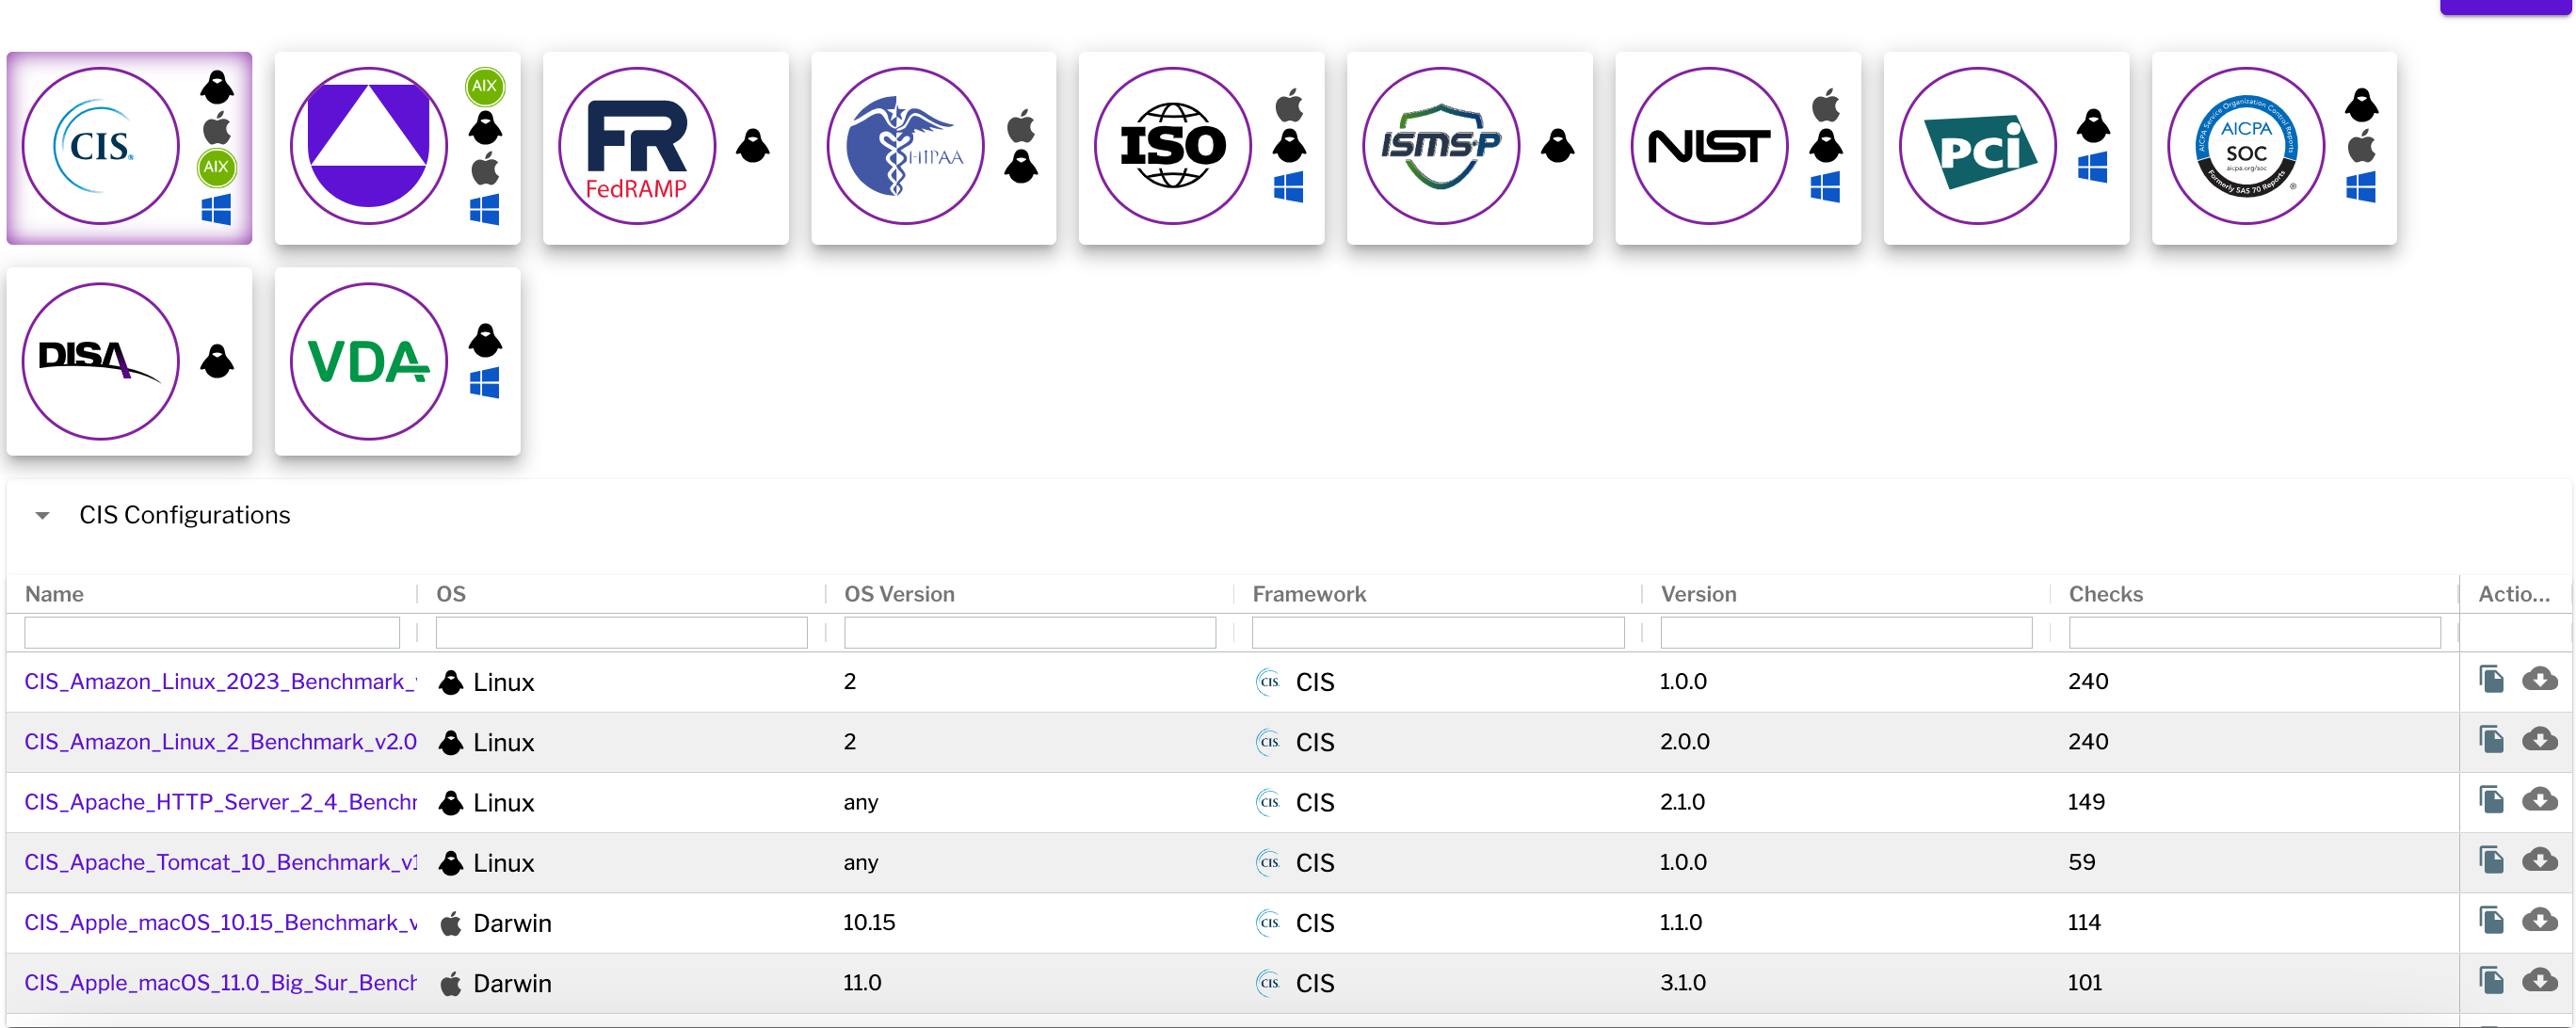Focus the Checks filter field
This screenshot has height=1028, width=2576.
click(x=2254, y=632)
